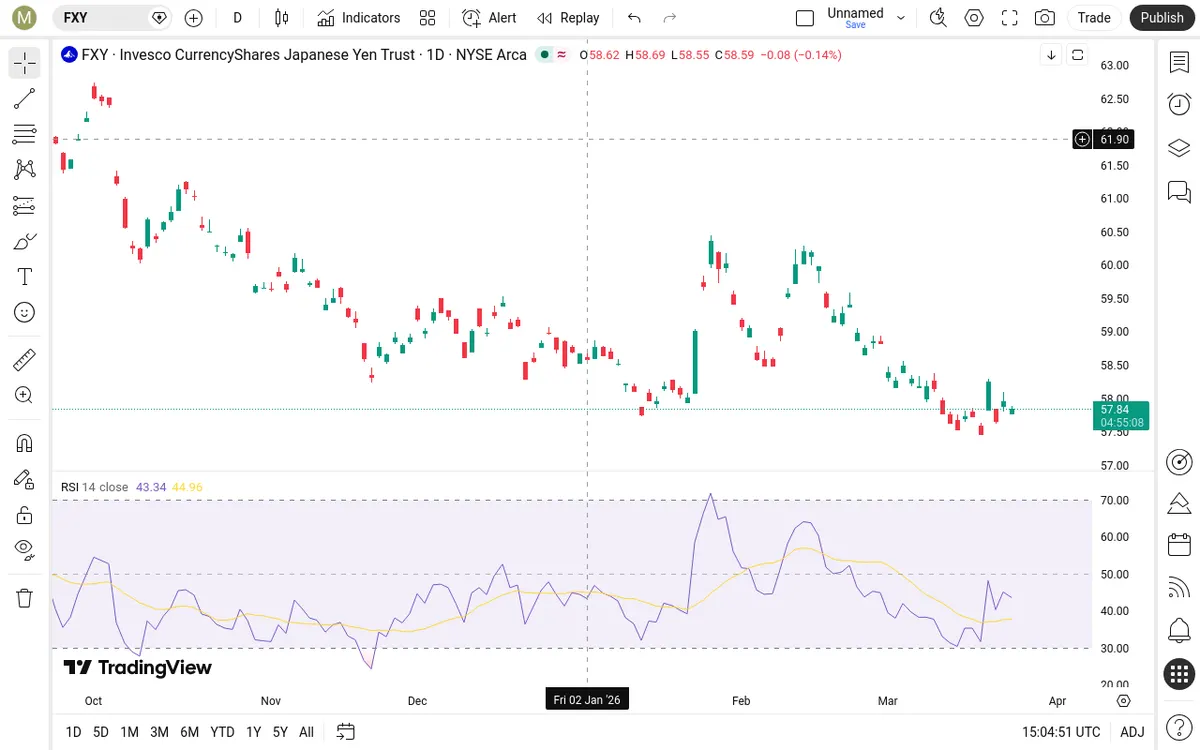This screenshot has width=1200, height=750.
Task: Take a chart snapshot with camera
Action: click(x=1045, y=17)
